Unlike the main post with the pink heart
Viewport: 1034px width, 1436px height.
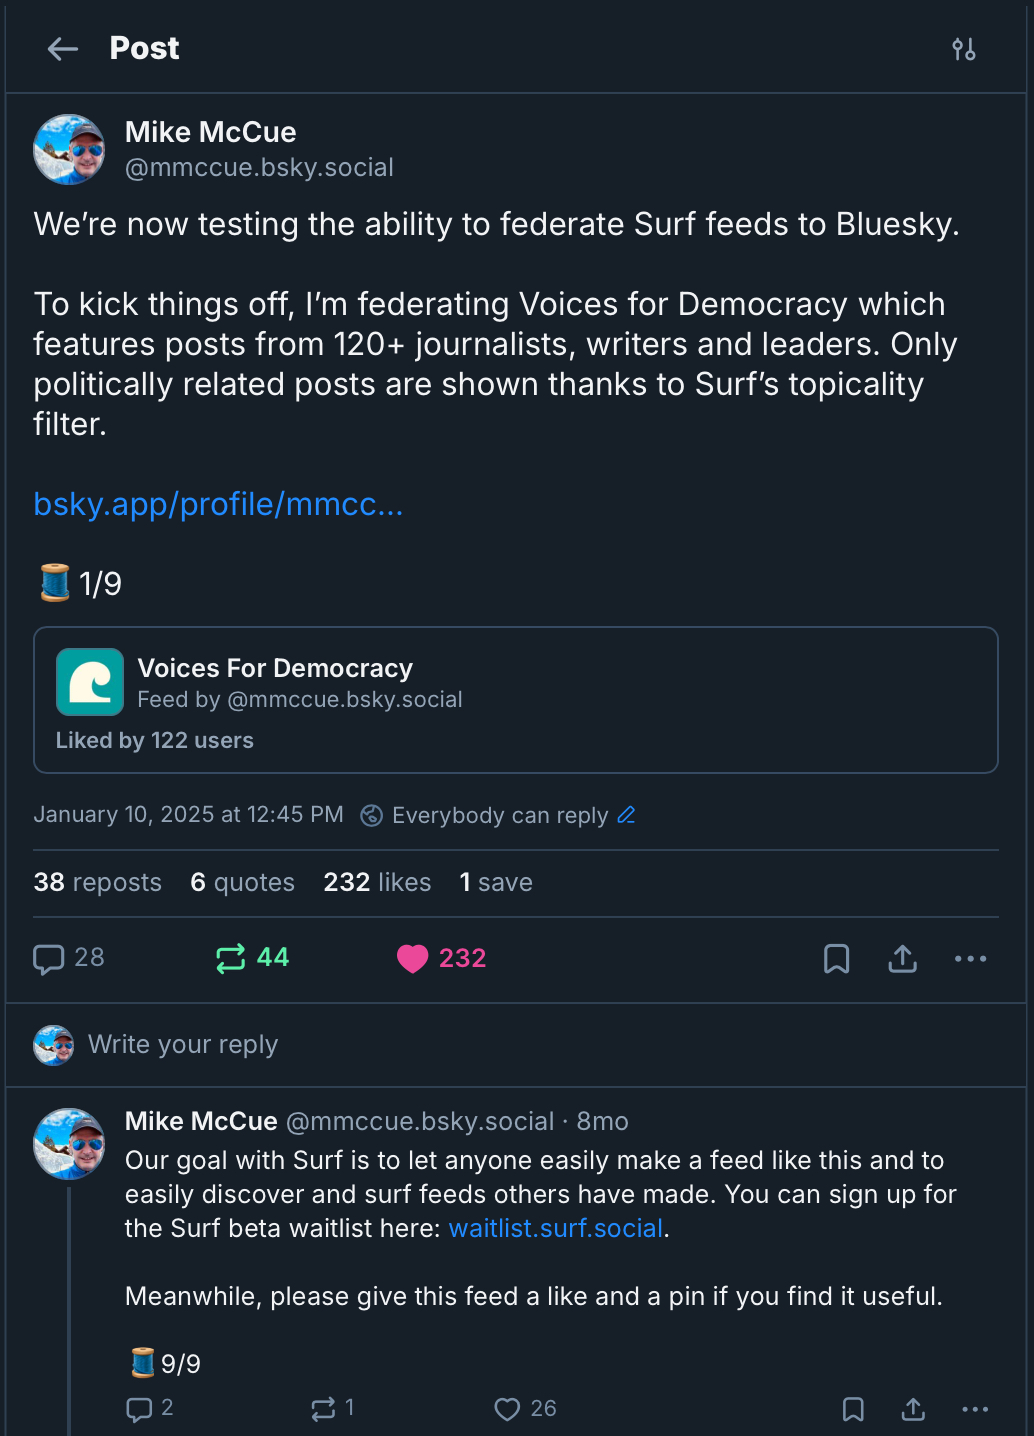pos(412,959)
